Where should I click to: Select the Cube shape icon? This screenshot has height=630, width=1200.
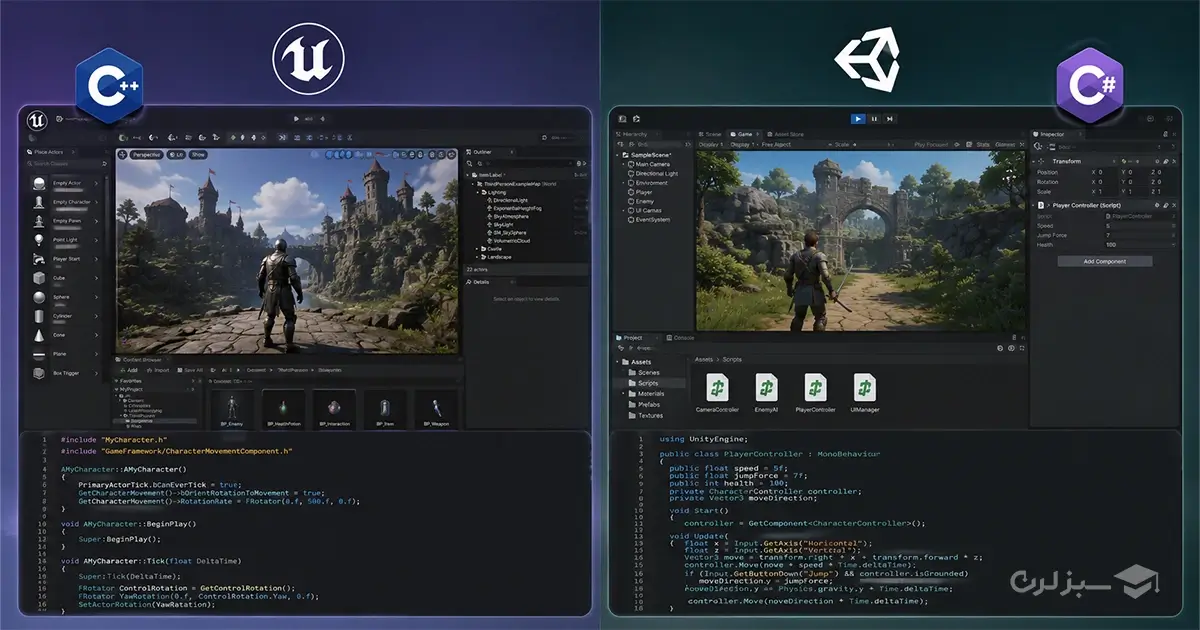click(x=39, y=278)
